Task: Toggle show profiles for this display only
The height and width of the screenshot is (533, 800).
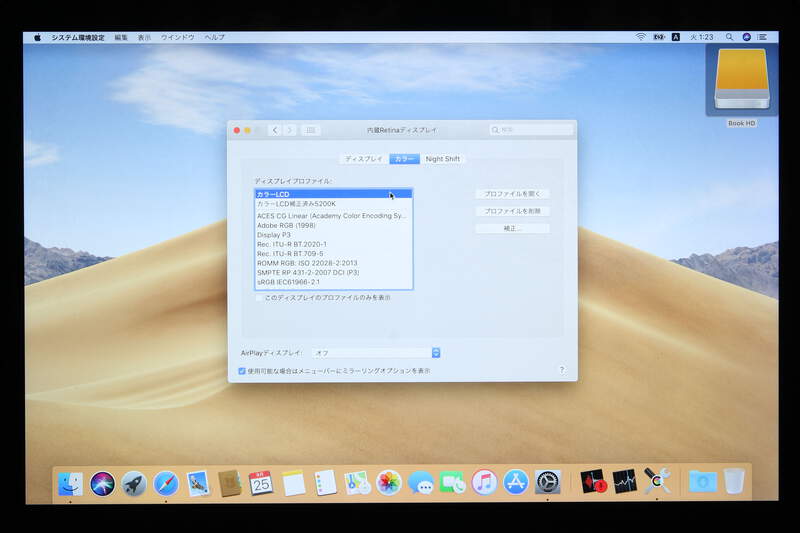Action: point(260,297)
